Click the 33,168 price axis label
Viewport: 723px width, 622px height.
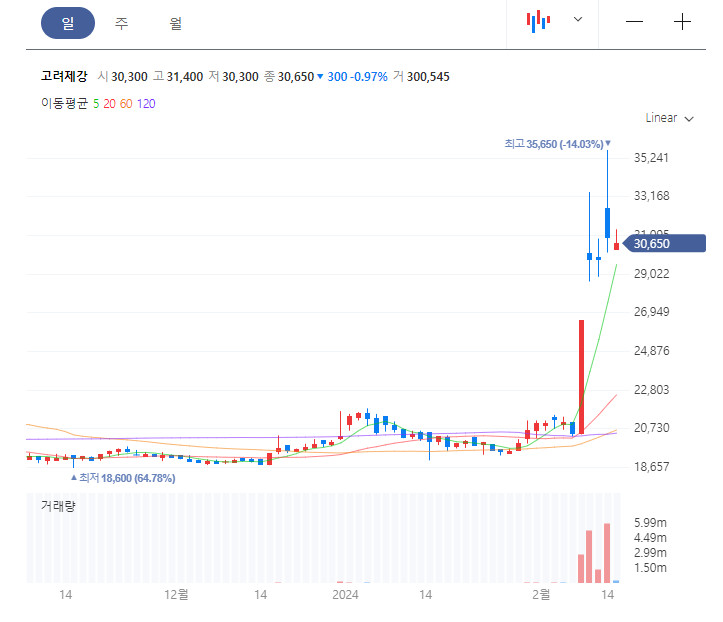click(x=651, y=196)
